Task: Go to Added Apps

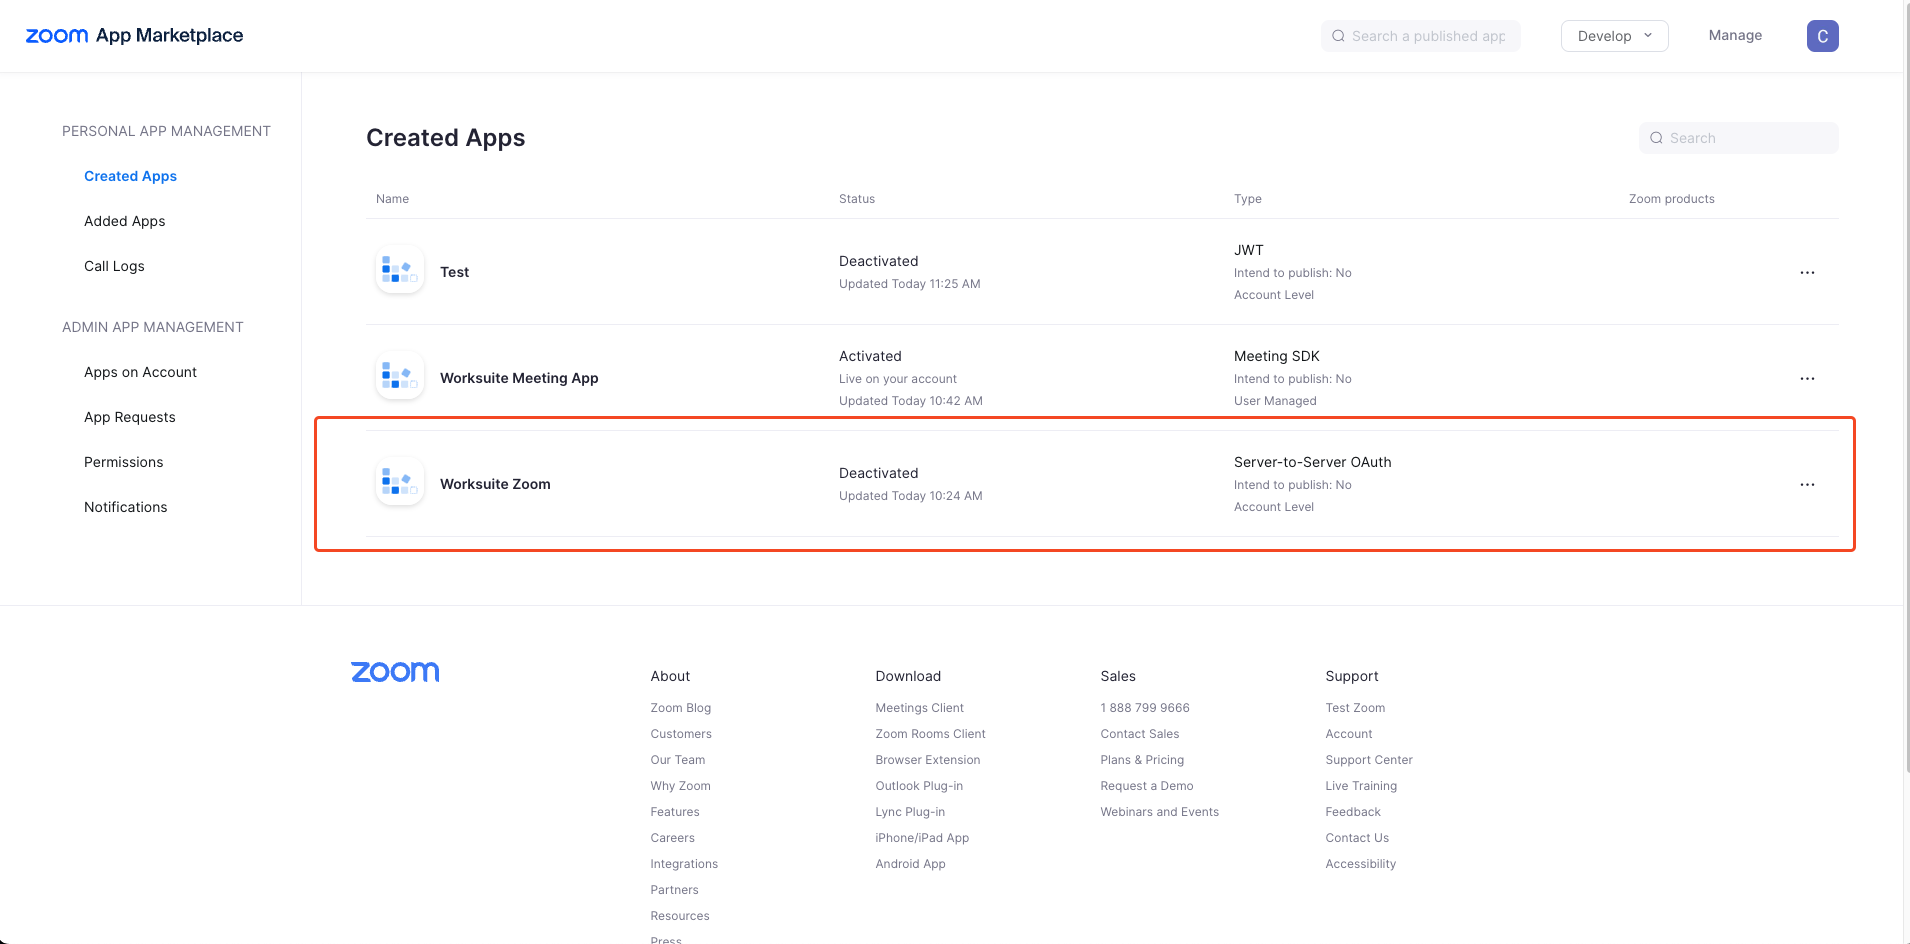Action: 124,221
